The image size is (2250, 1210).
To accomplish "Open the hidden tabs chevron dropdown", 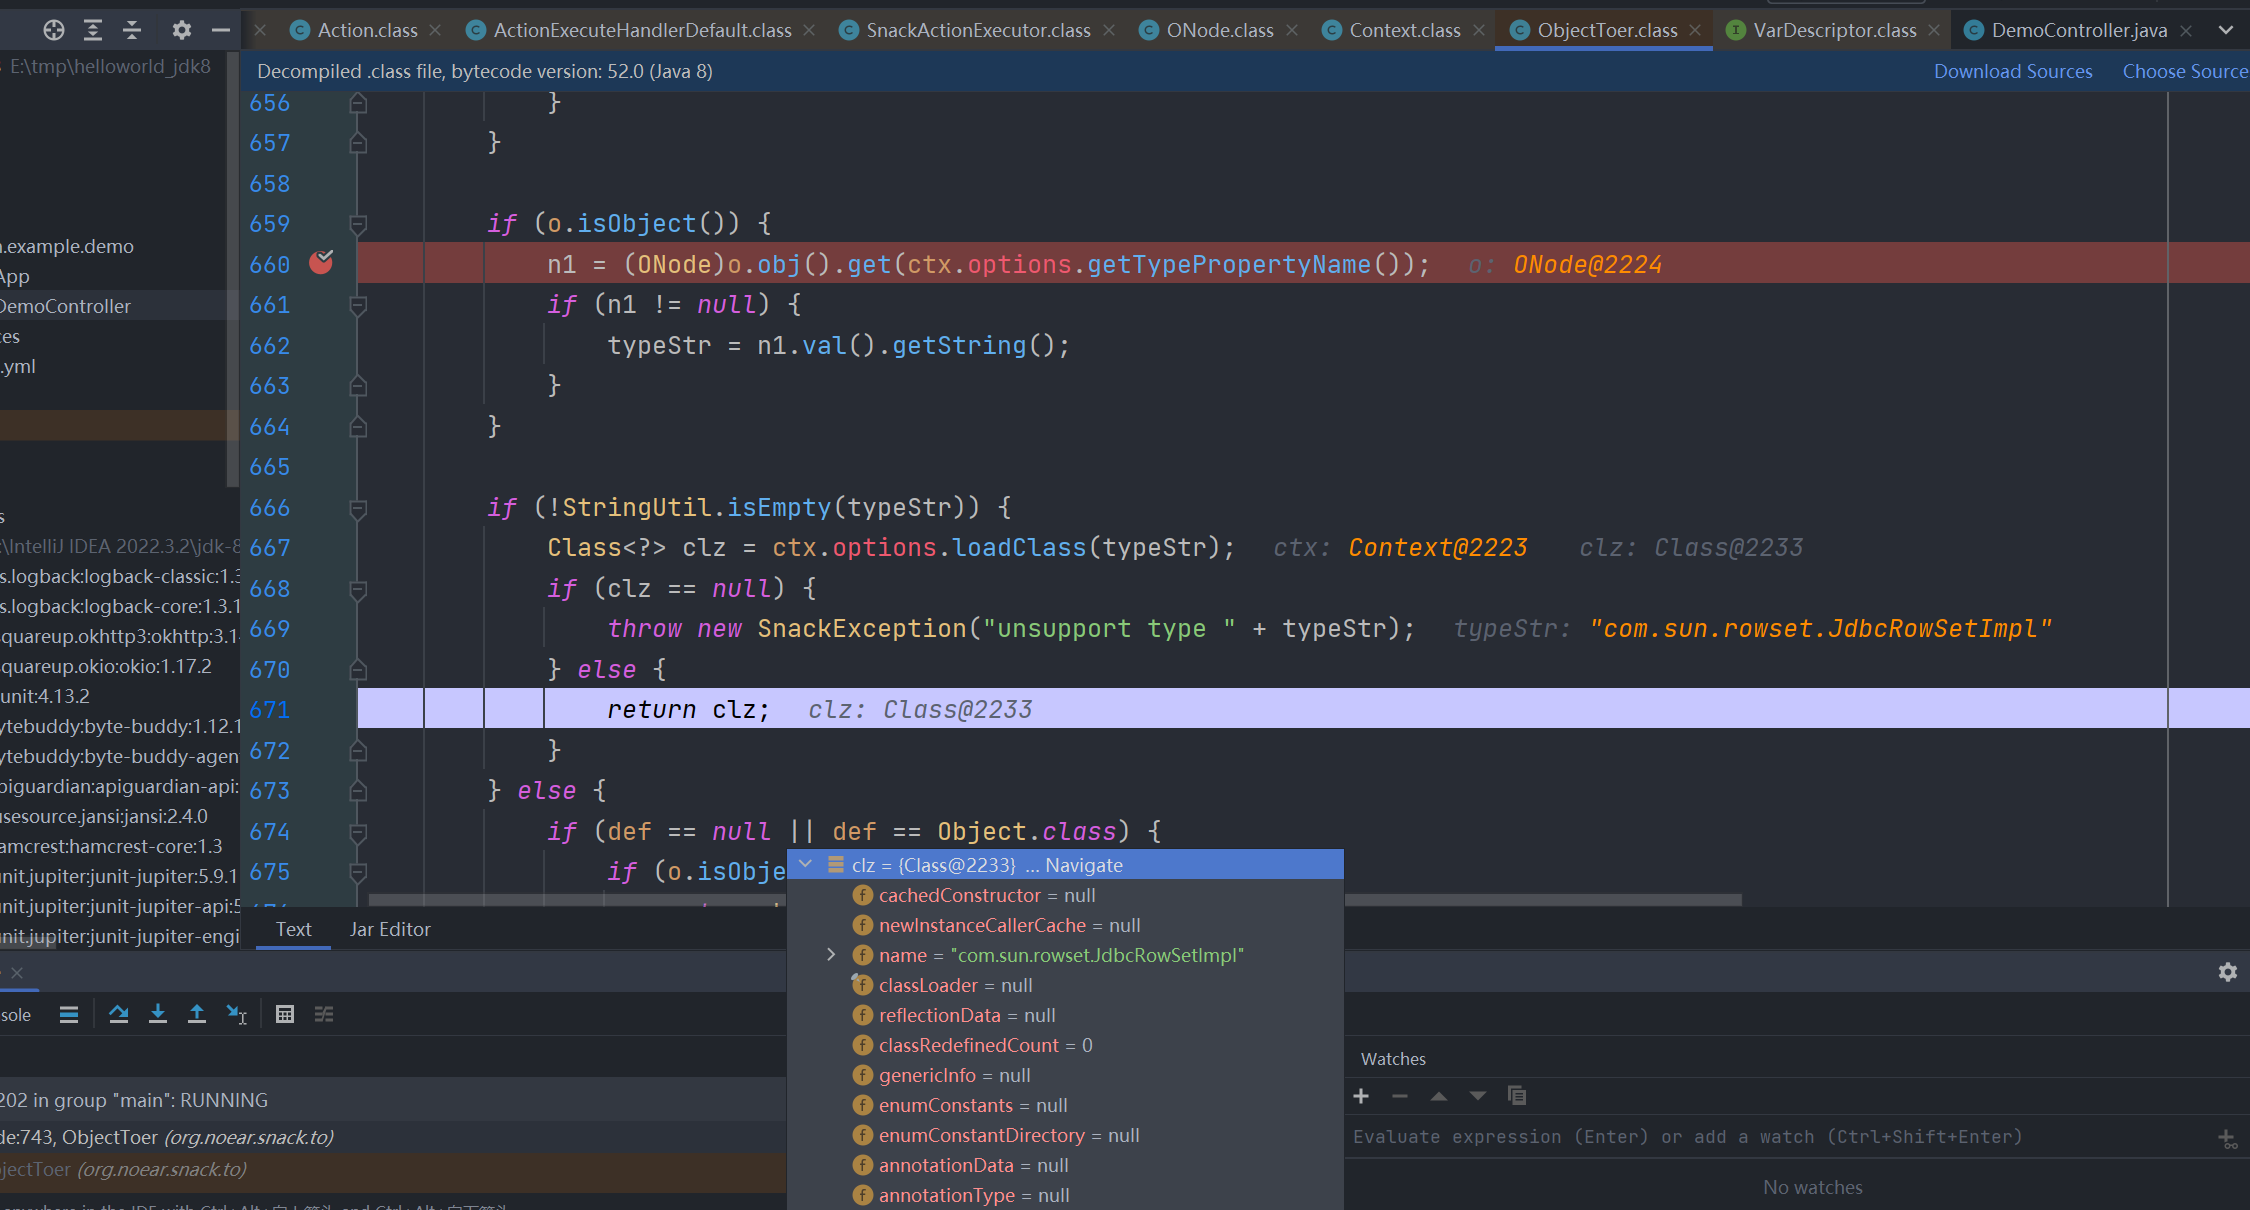I will click(2226, 30).
